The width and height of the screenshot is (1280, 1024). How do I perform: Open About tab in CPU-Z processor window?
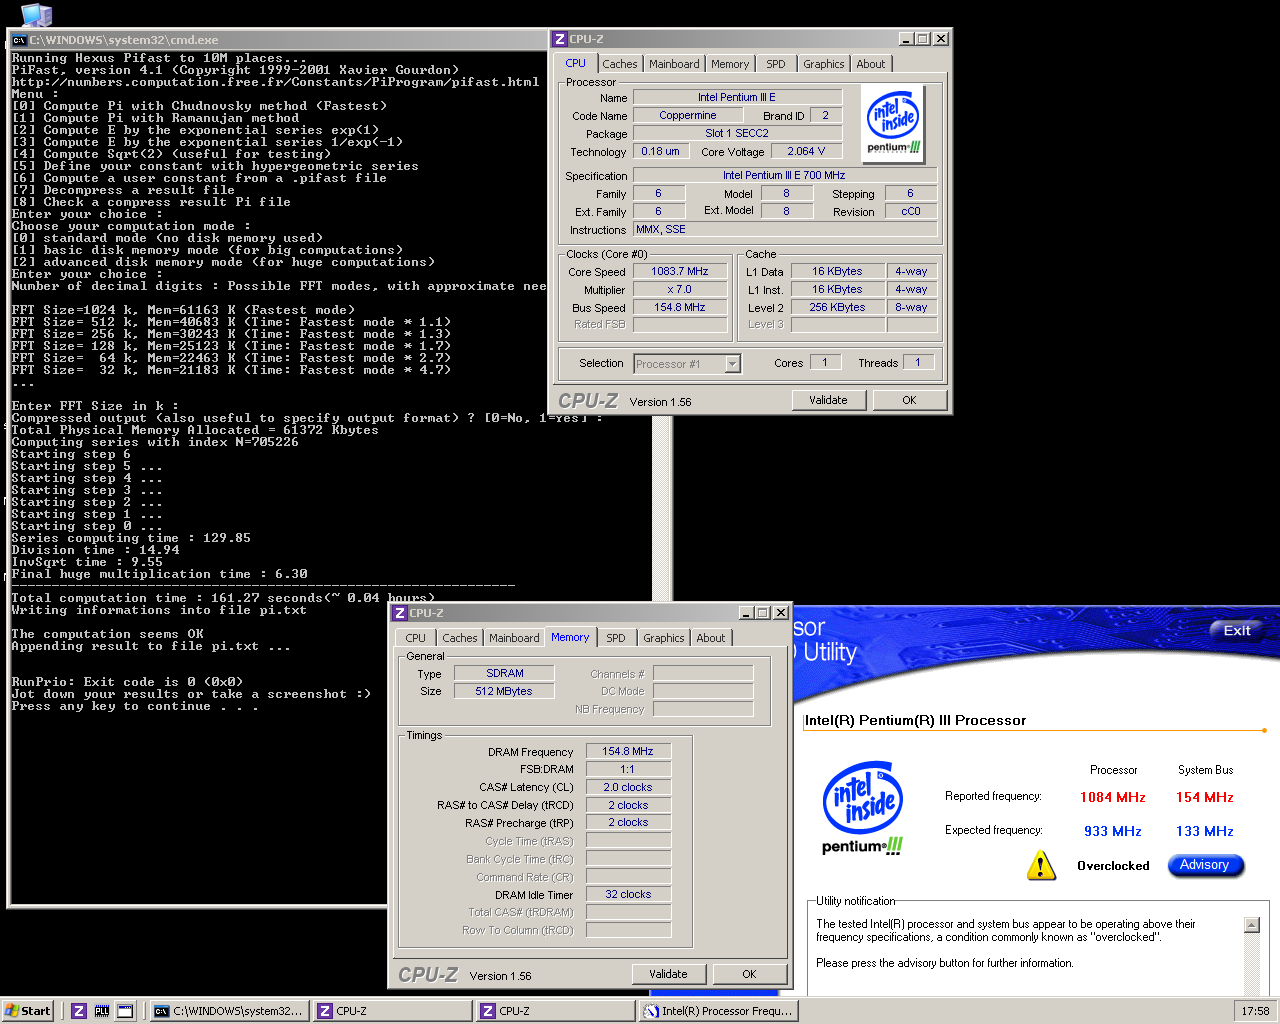coord(871,64)
